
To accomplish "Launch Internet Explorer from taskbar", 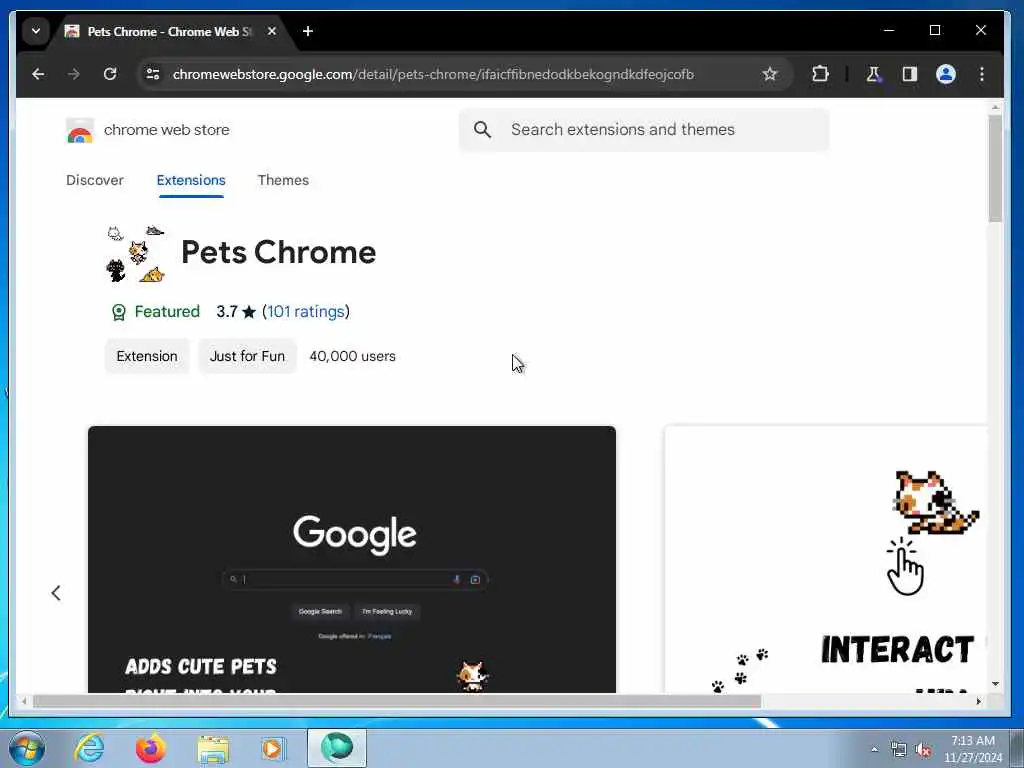I will 89,748.
